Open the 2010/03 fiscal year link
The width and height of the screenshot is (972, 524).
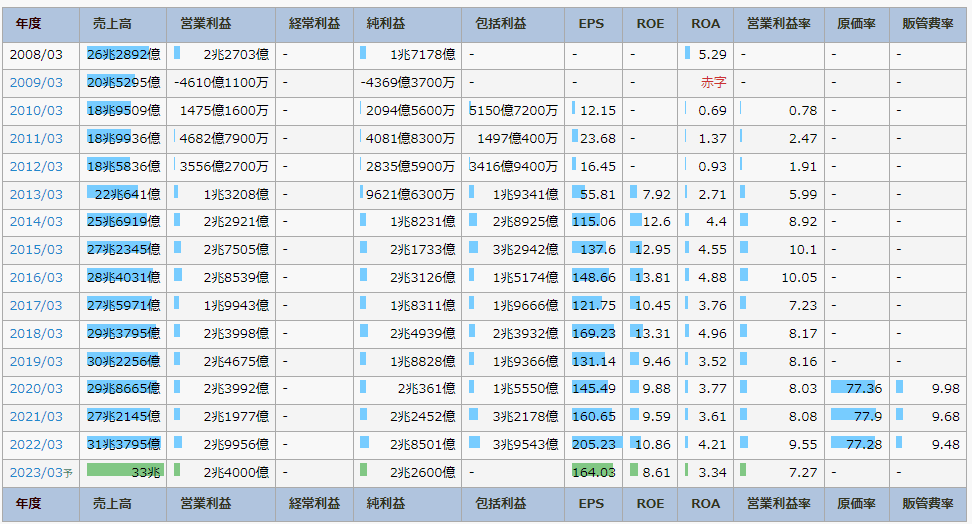(36, 110)
